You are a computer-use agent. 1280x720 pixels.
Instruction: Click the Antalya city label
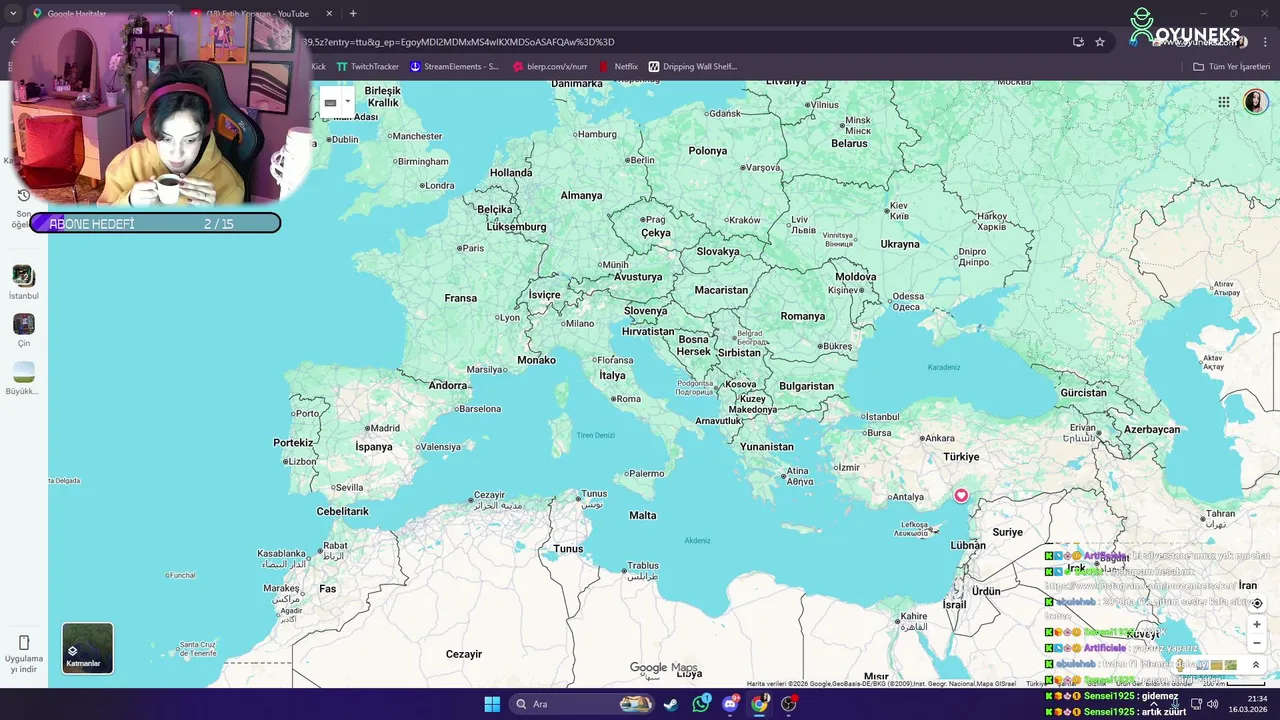(x=908, y=497)
